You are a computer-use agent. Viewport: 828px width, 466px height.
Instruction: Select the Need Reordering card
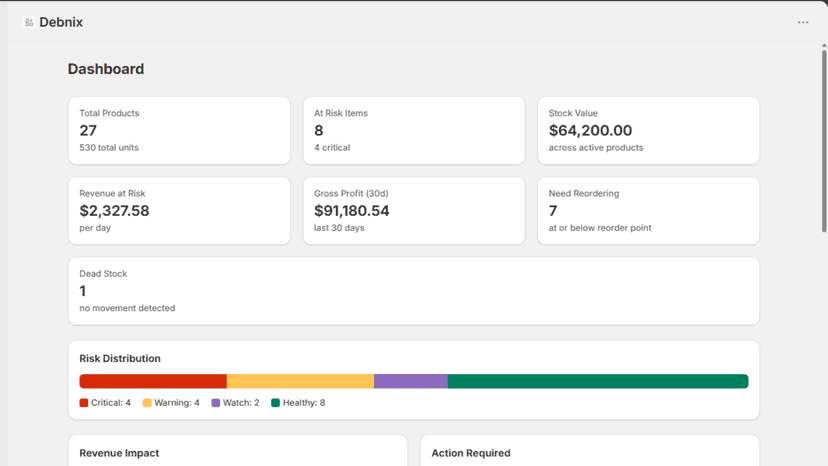[648, 211]
